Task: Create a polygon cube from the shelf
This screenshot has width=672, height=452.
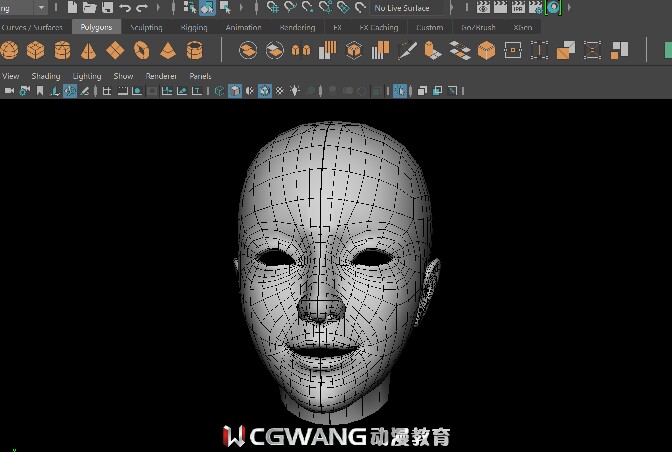Action: point(36,51)
